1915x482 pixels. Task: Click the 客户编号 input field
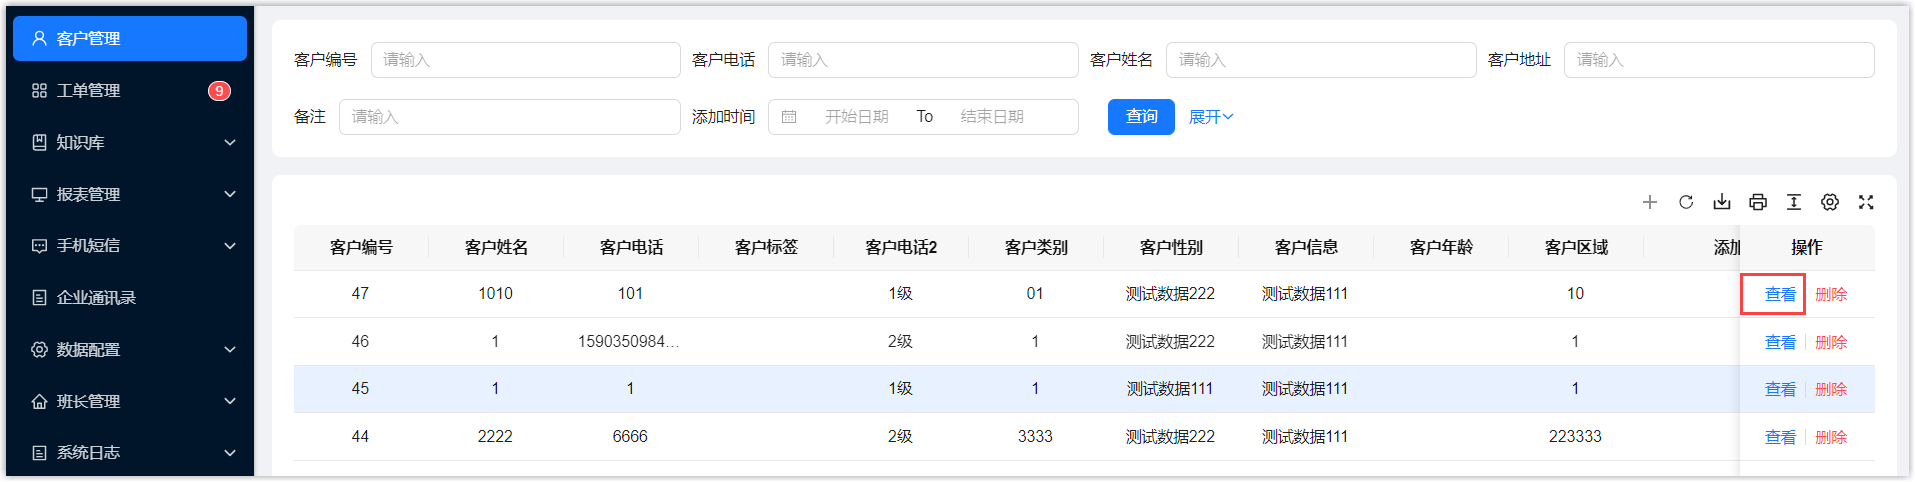click(525, 60)
